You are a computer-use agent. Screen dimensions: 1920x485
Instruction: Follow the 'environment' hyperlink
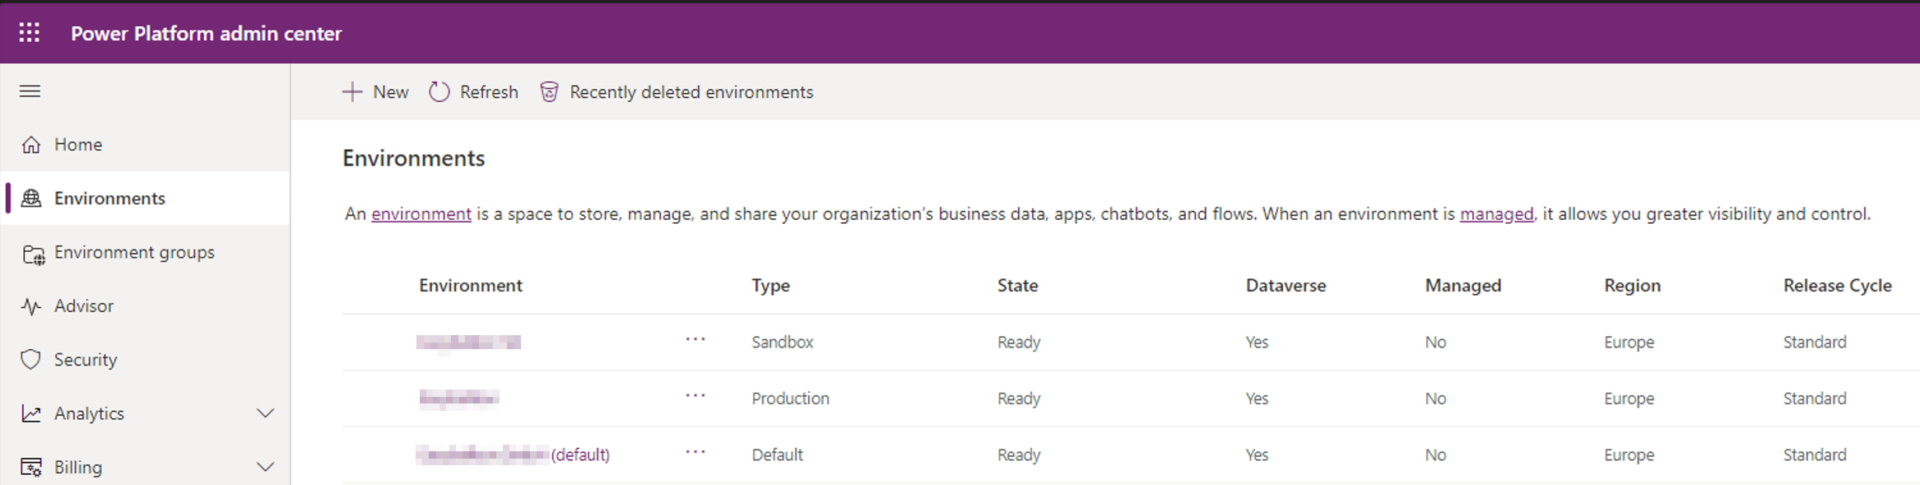pos(421,214)
